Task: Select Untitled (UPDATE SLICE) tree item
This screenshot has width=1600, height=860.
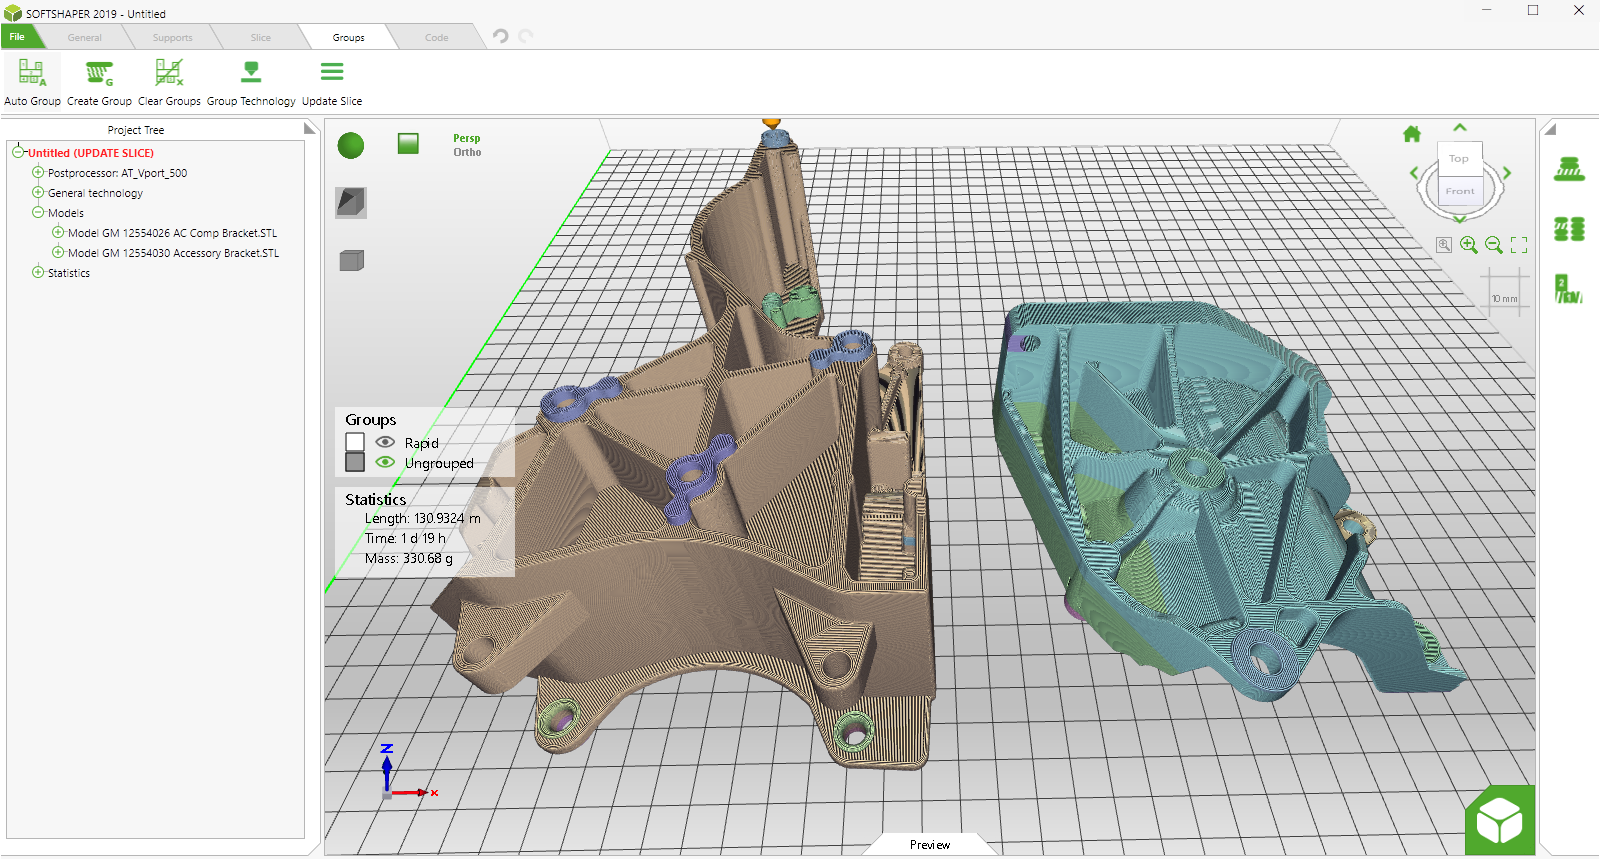Action: pos(91,153)
